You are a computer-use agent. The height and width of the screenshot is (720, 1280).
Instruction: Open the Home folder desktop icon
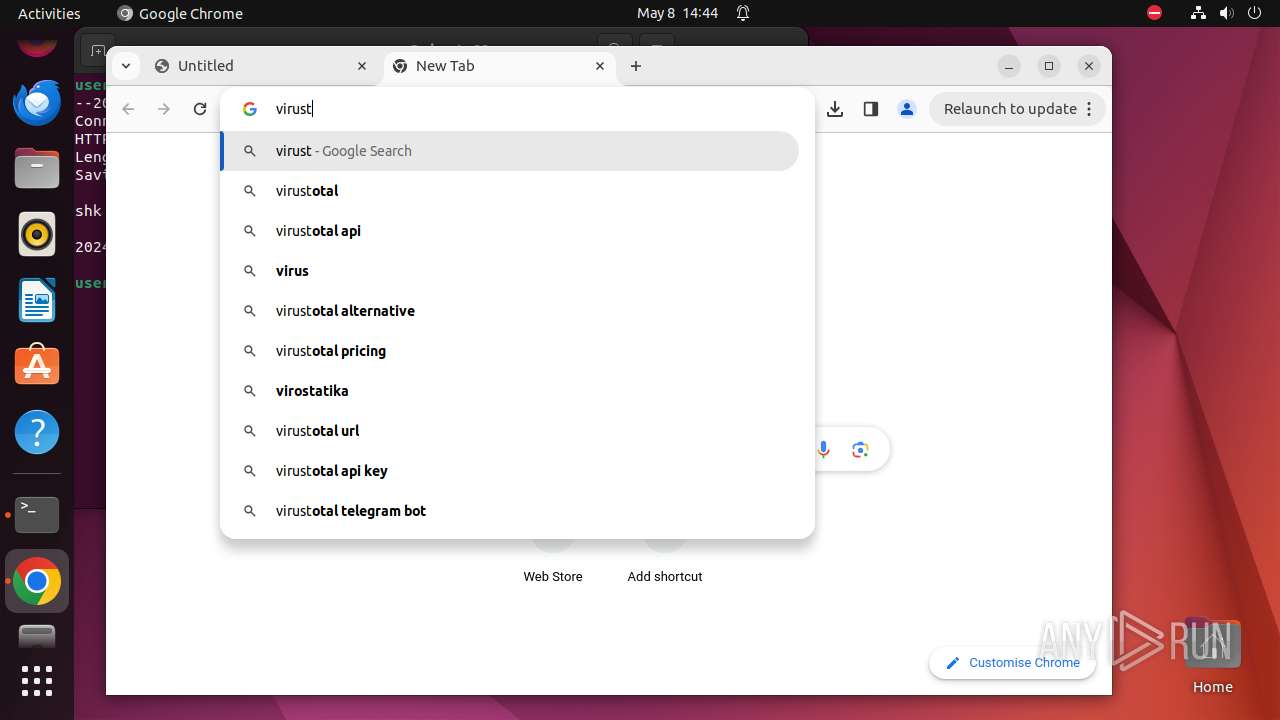pyautogui.click(x=1212, y=655)
